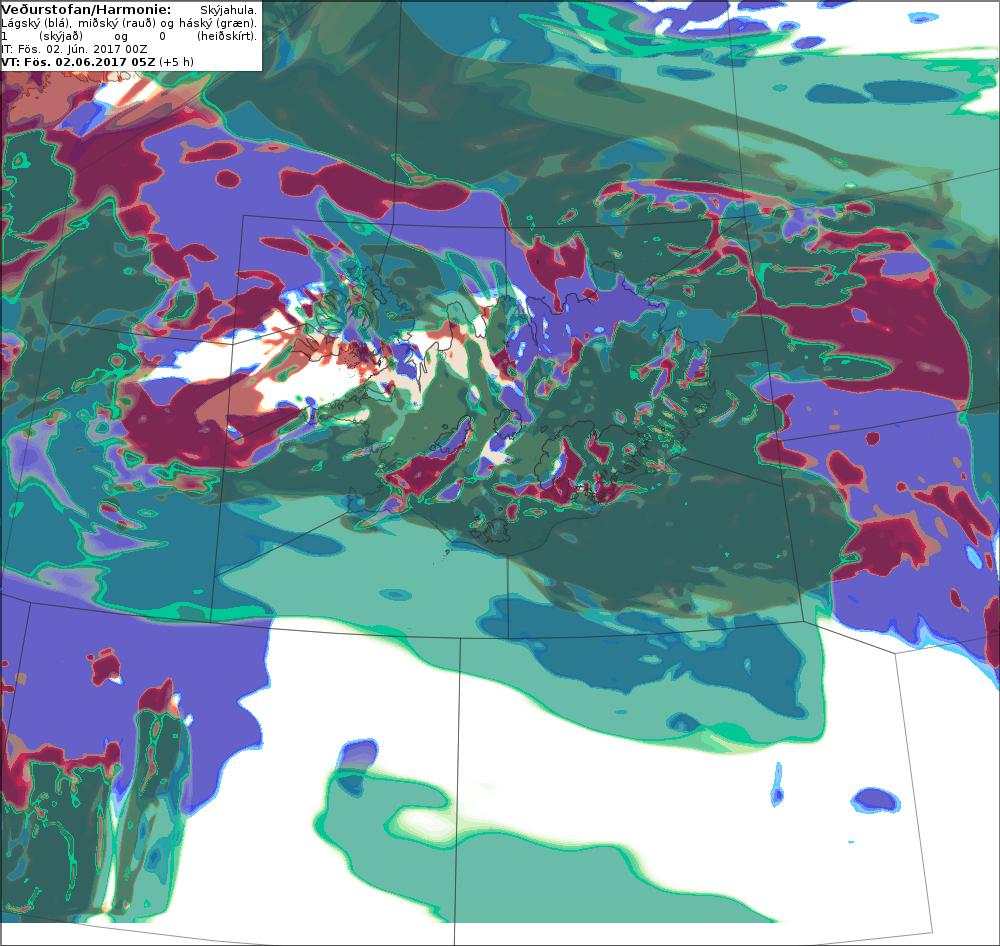Click the 'Skýjahula.' label in legend
The image size is (1000, 946).
tap(228, 10)
